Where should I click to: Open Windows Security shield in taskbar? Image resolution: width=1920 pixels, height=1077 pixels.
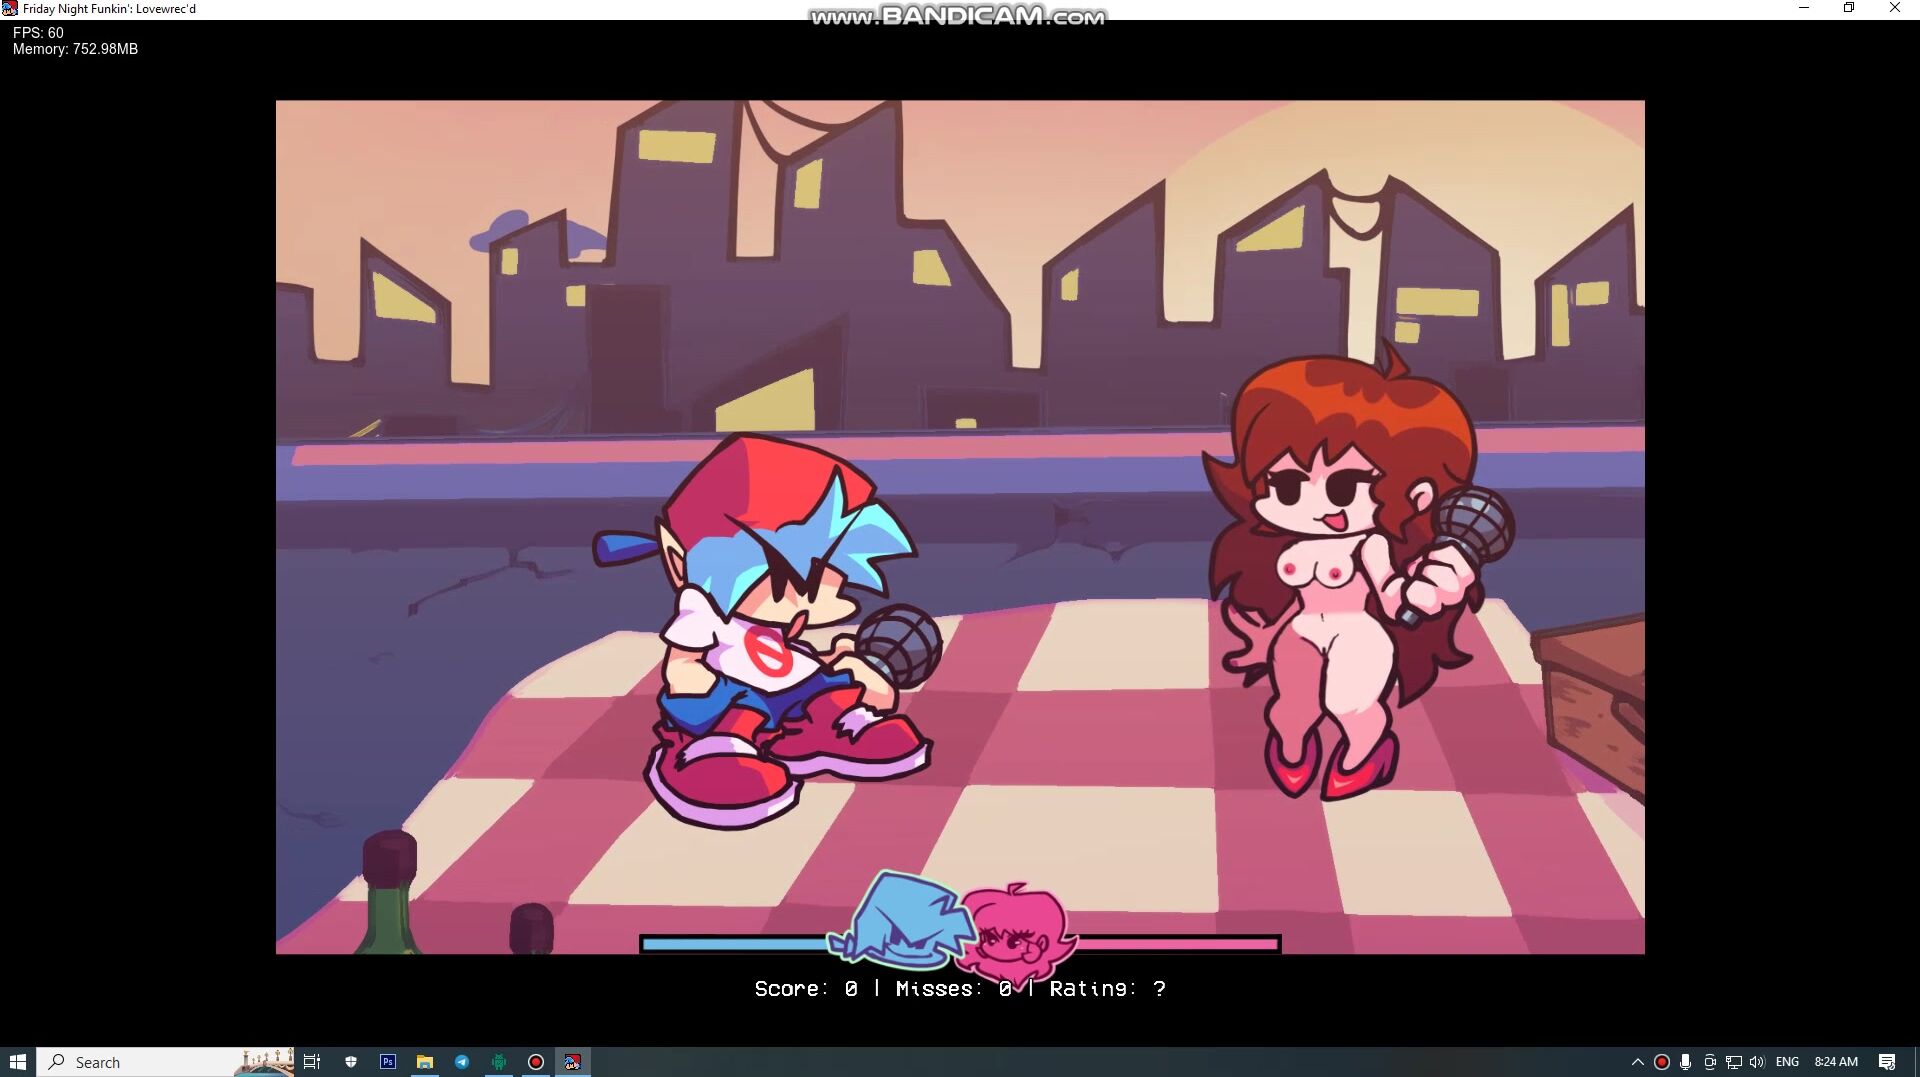coord(351,1062)
